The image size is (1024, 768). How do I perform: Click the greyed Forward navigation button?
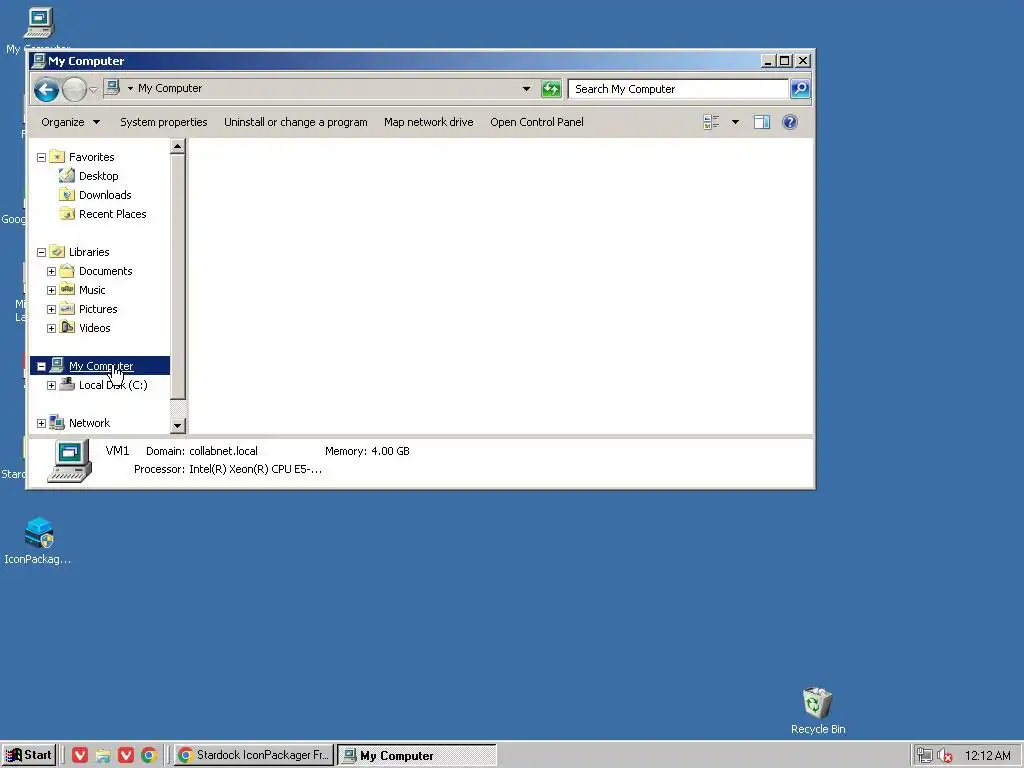[x=74, y=89]
